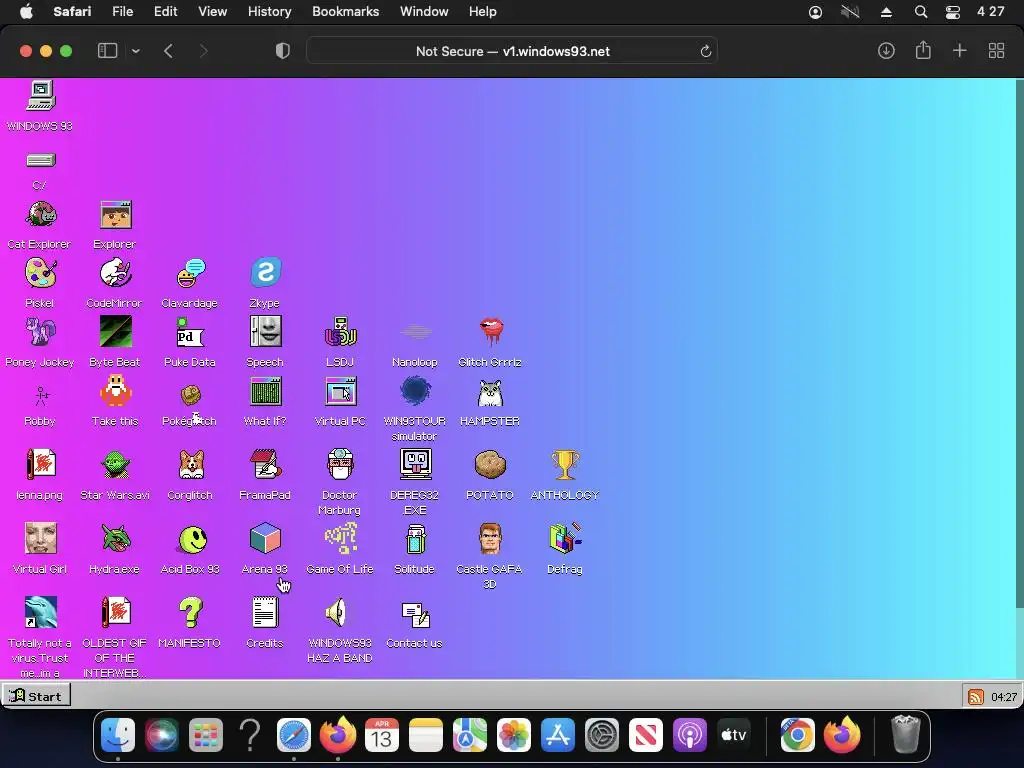
Task: Launch Defrag
Action: pyautogui.click(x=565, y=538)
